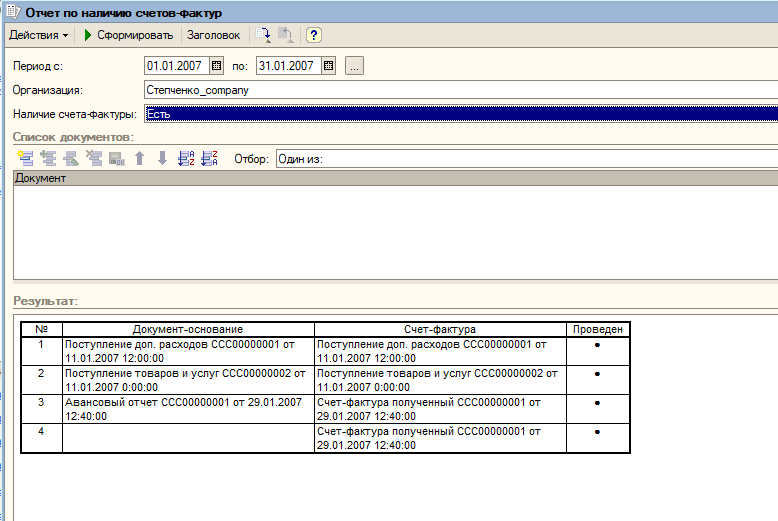Open the Действия dropdown menu
Screen dimensions: 778x521
[x=38, y=35]
